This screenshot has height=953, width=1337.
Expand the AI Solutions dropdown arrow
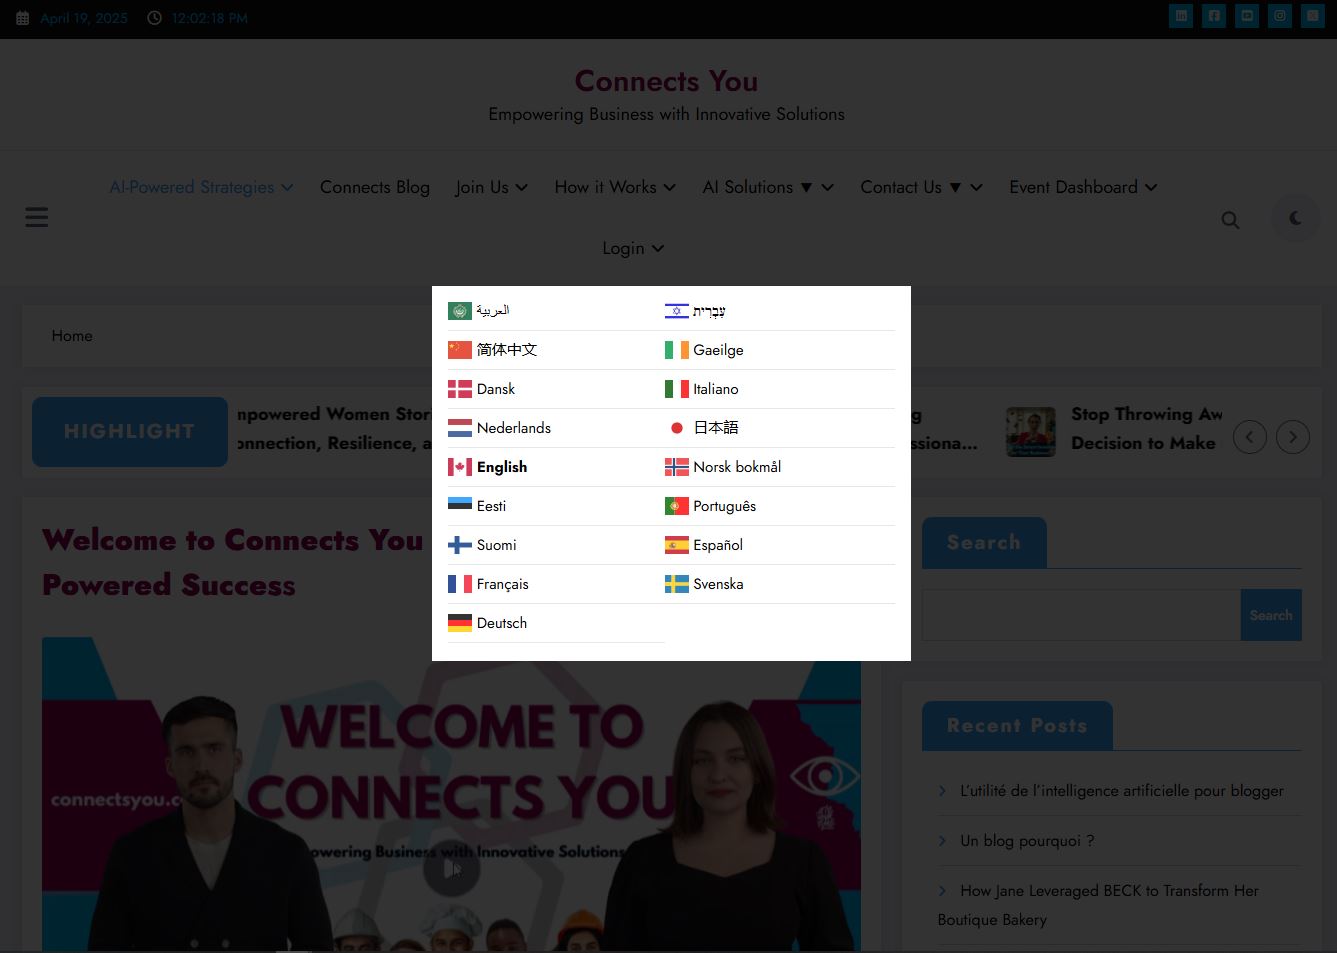pos(828,188)
